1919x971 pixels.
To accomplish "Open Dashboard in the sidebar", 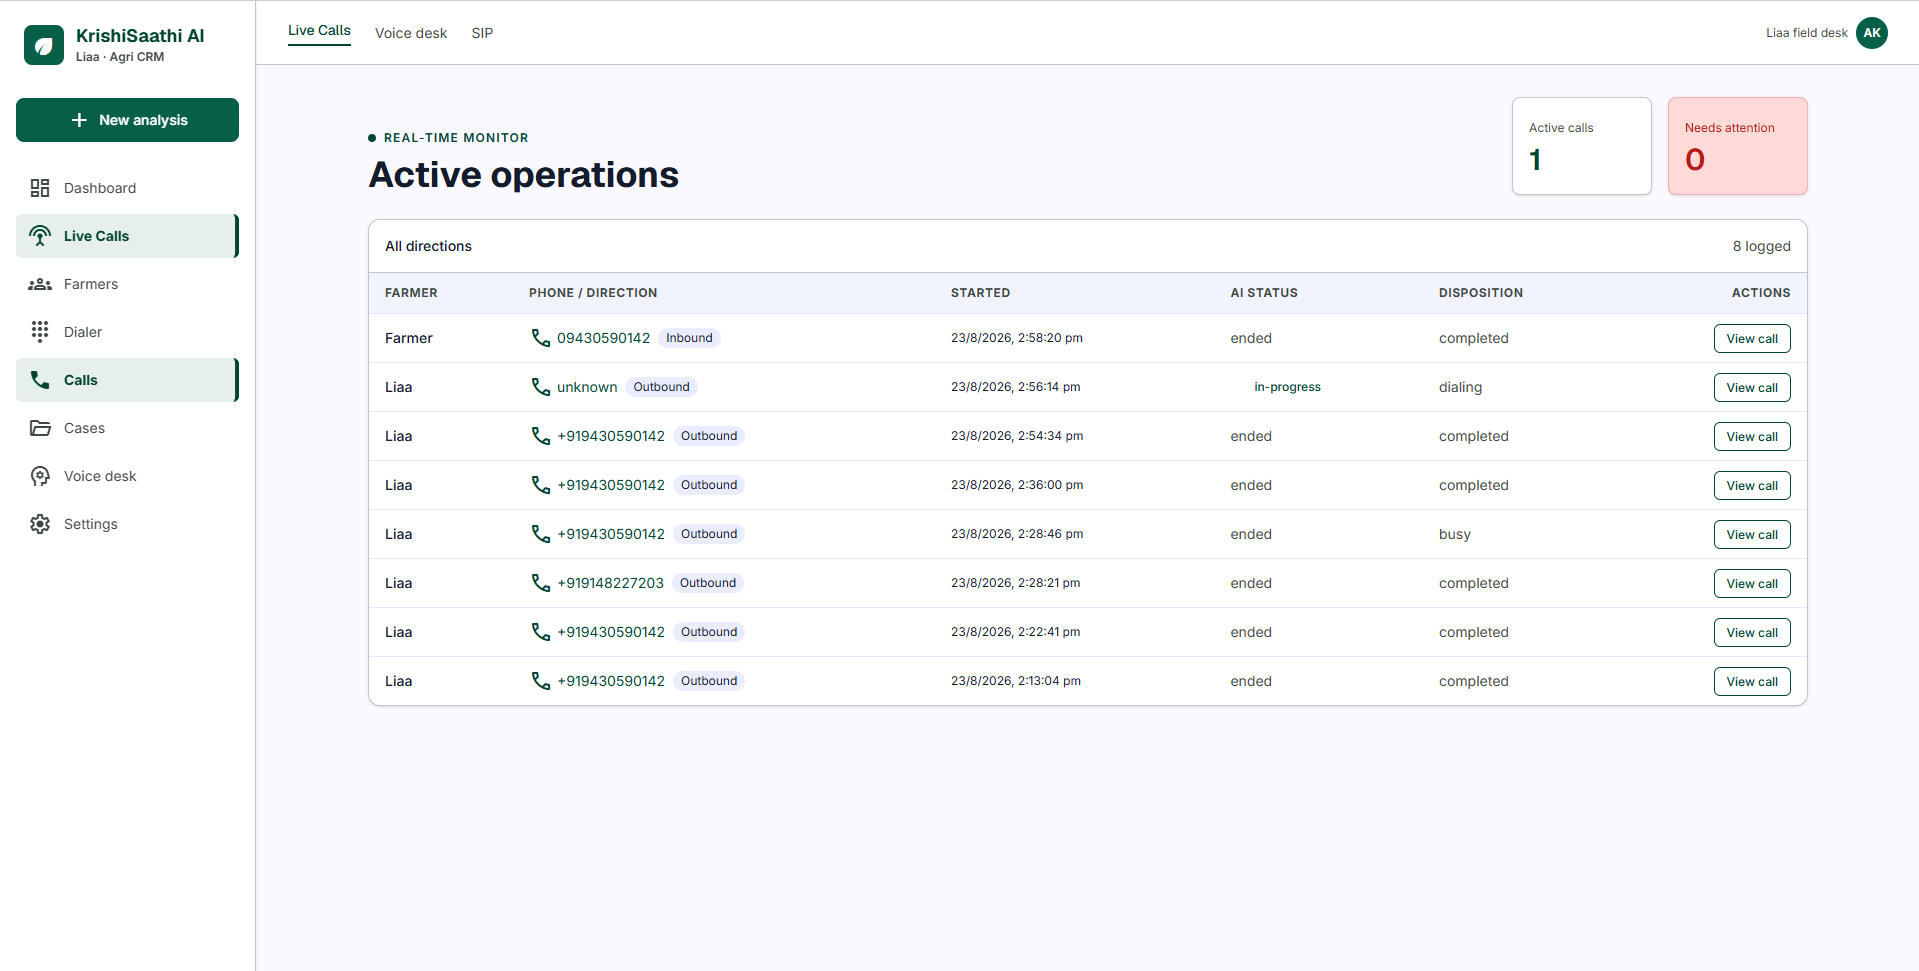I will (x=127, y=188).
